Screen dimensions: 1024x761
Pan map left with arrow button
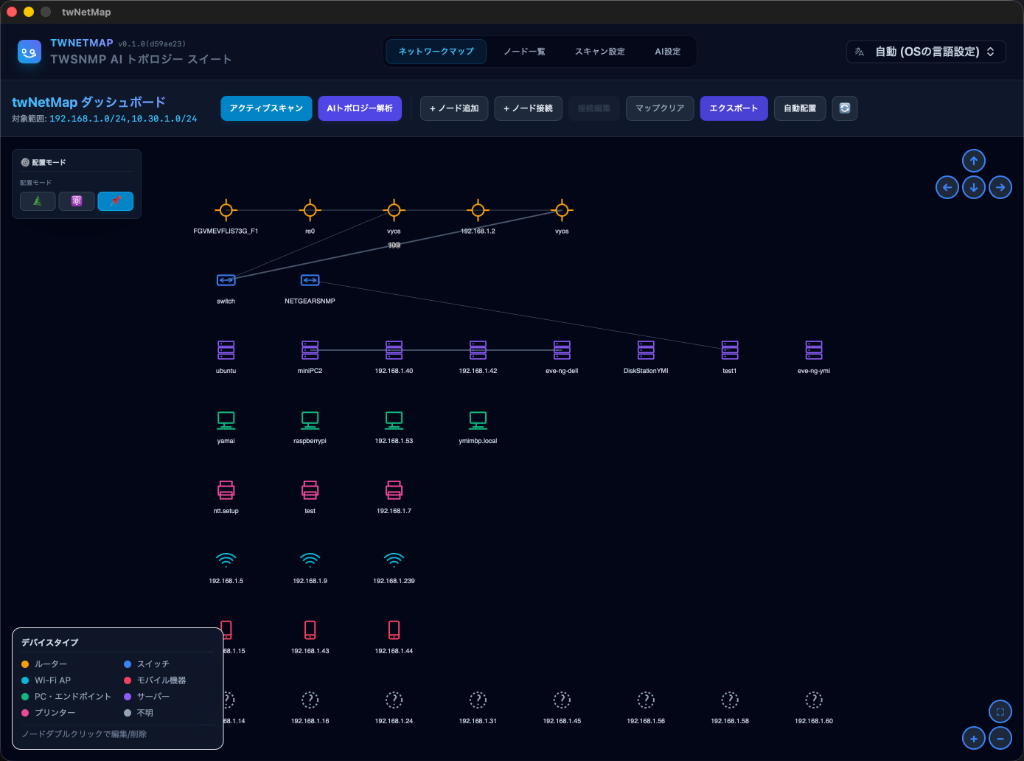click(x=947, y=187)
